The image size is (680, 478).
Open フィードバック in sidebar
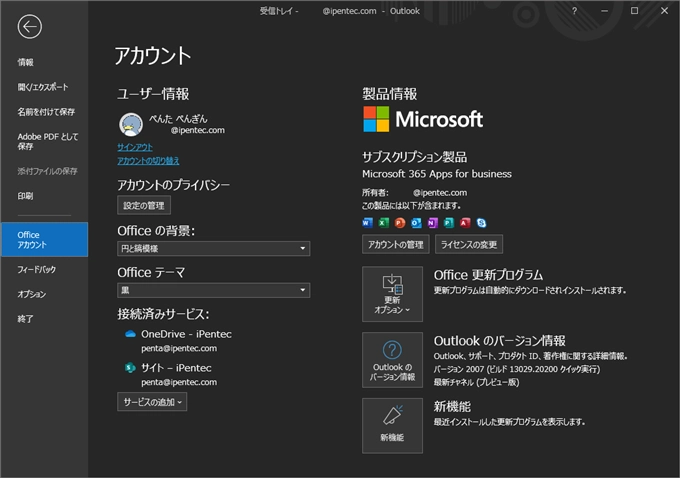click(44, 269)
